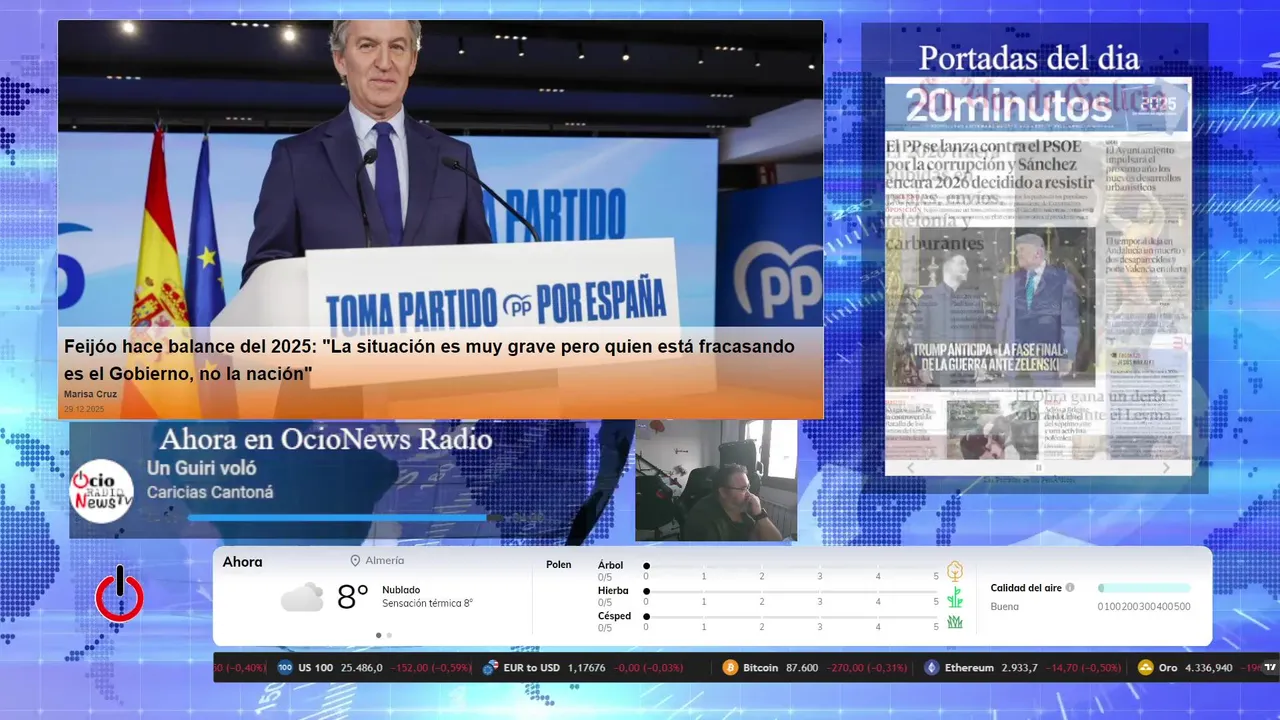
Task: Click the US 100 ticker label
Action: point(315,668)
